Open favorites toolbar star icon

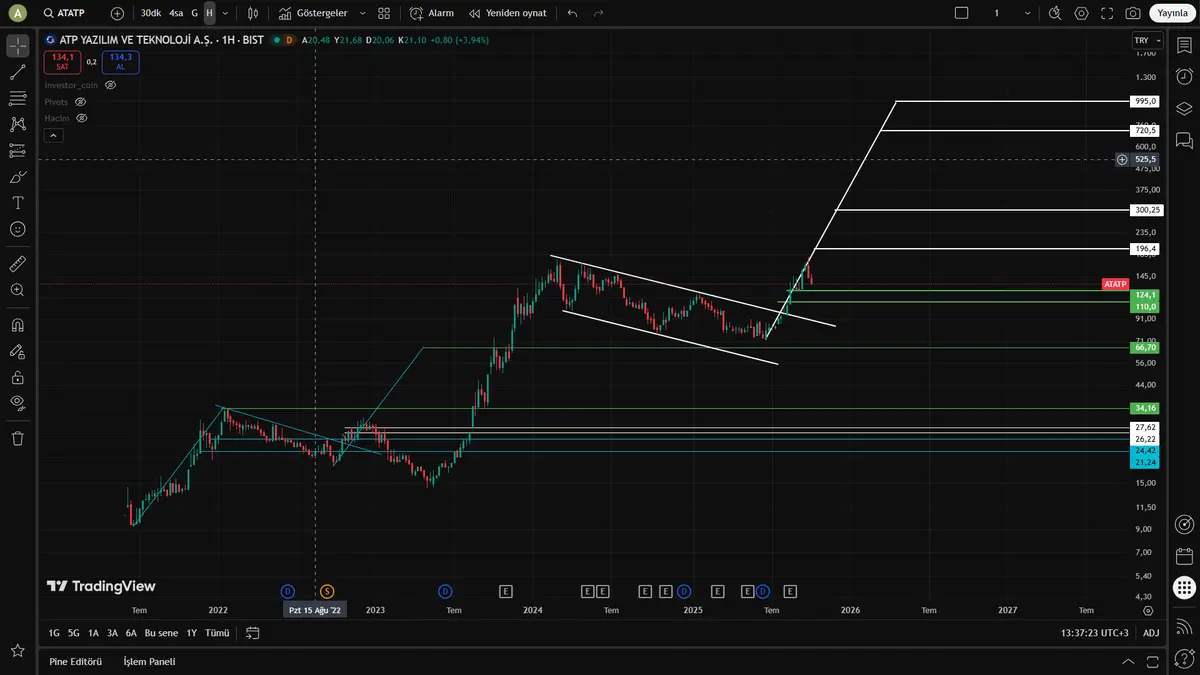click(18, 651)
